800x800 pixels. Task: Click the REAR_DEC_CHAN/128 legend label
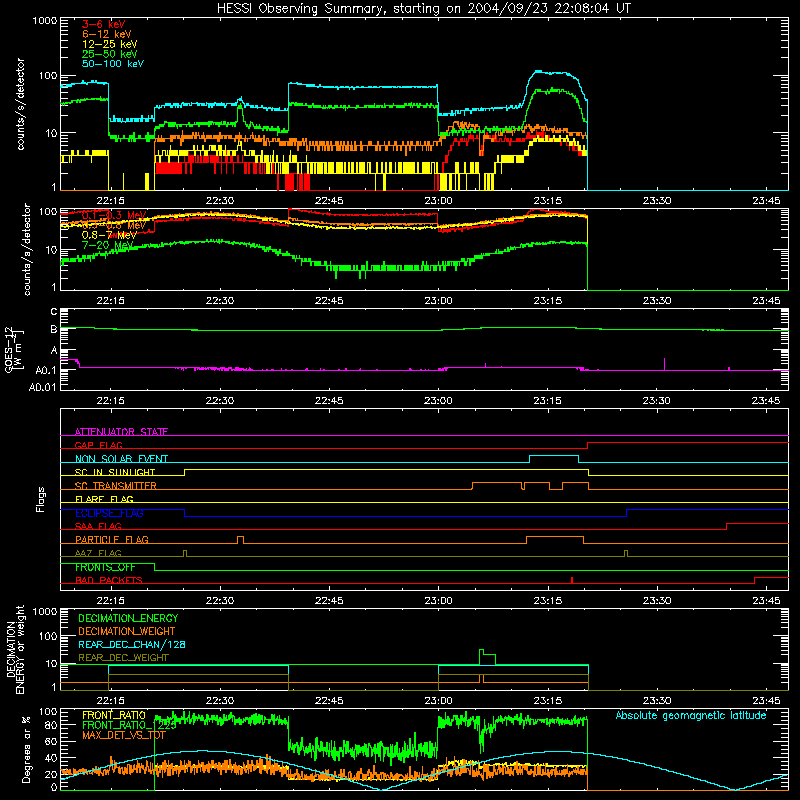[132, 645]
